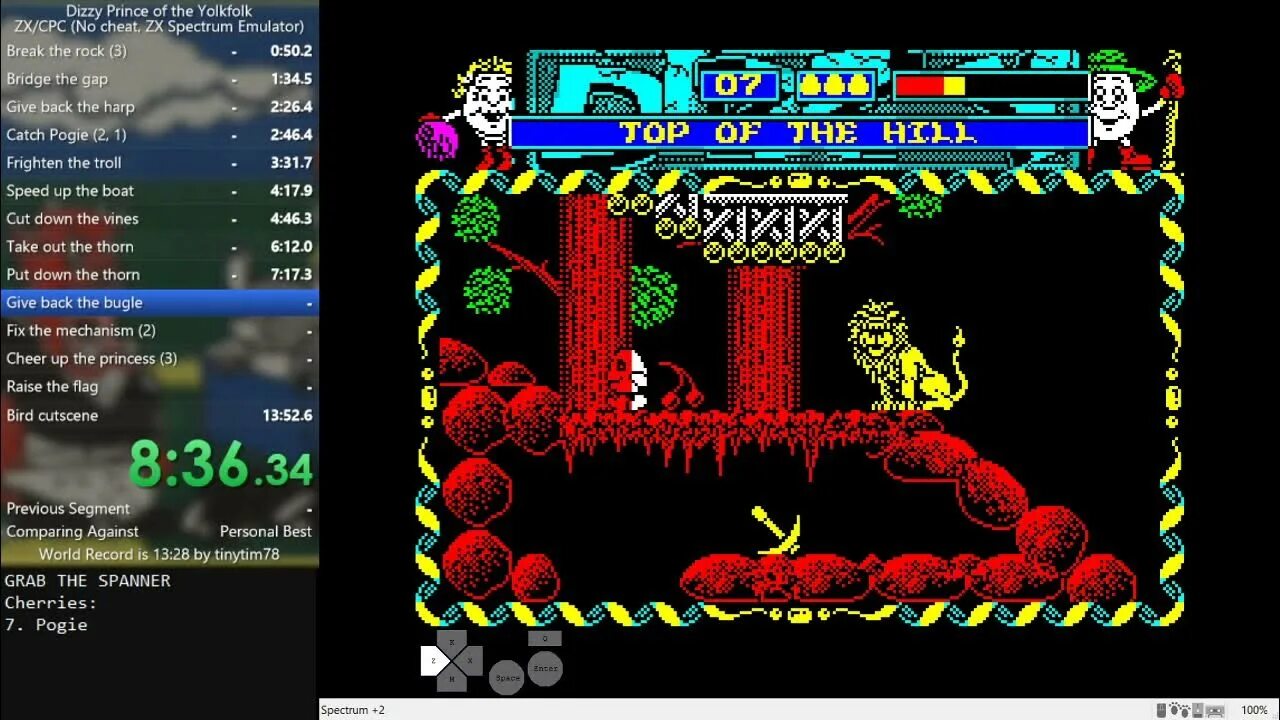This screenshot has width=1280, height=720.
Task: Select the Frighten the troll split
Action: coord(159,162)
